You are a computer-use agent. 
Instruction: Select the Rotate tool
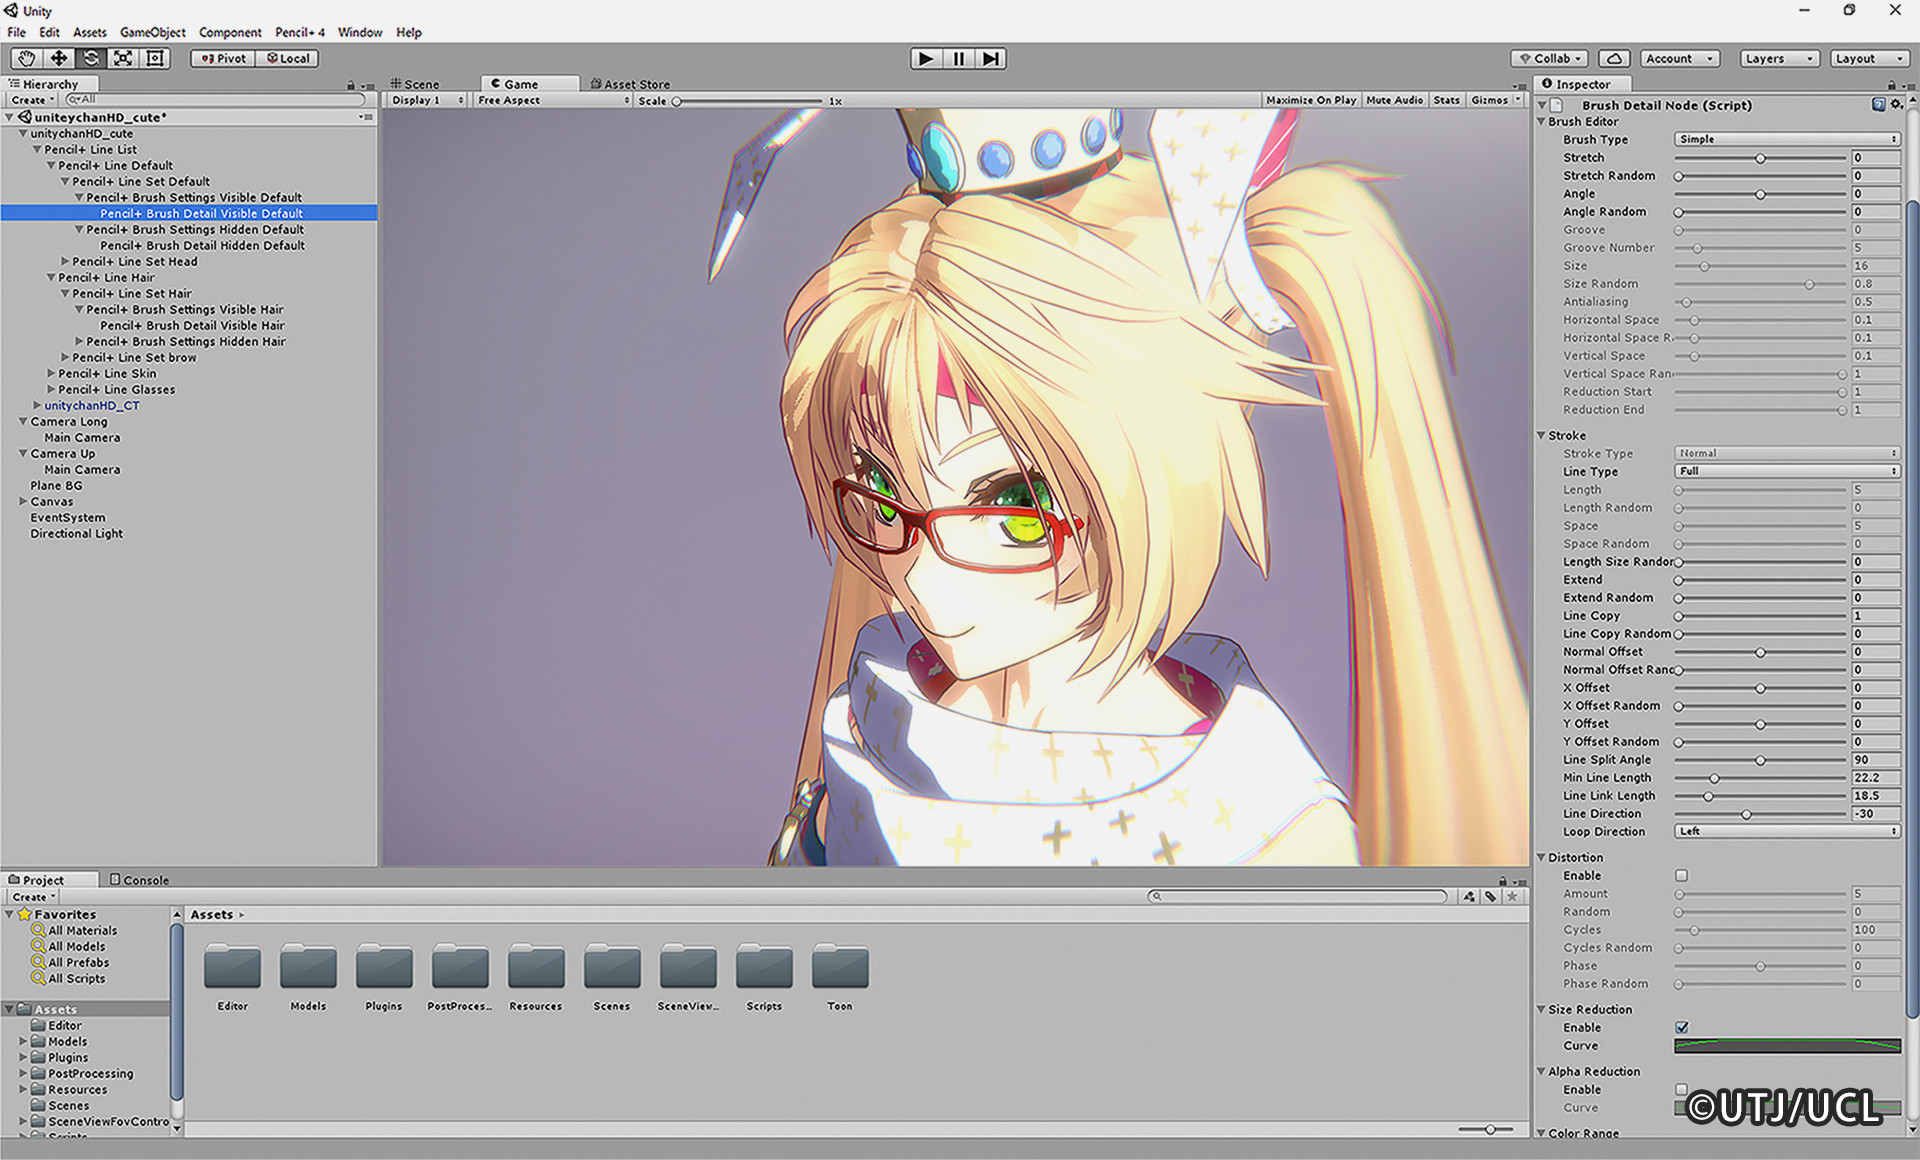(x=91, y=58)
